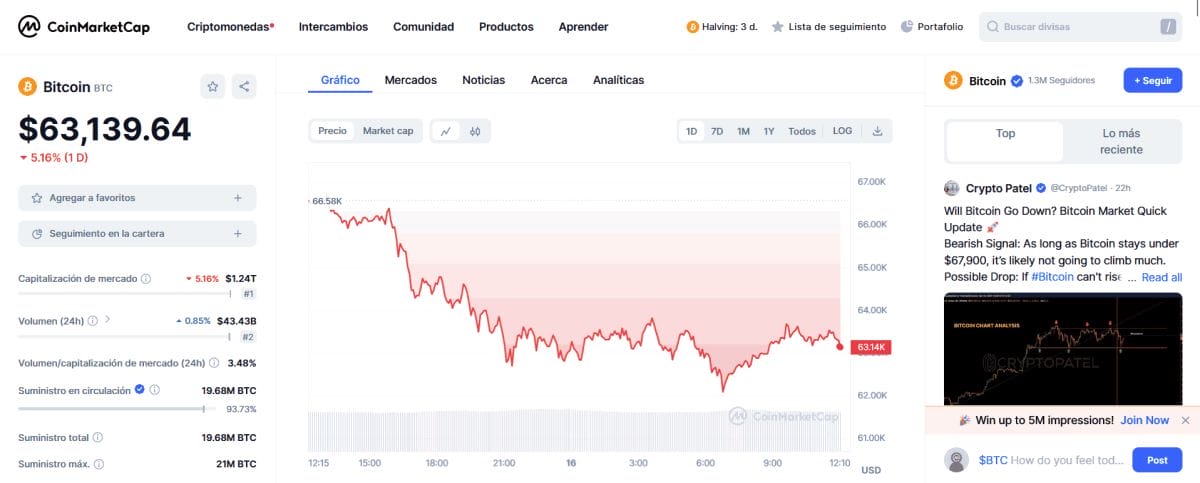Select the Precio chart toggle
Image resolution: width=1200 pixels, height=483 pixels.
click(x=333, y=131)
